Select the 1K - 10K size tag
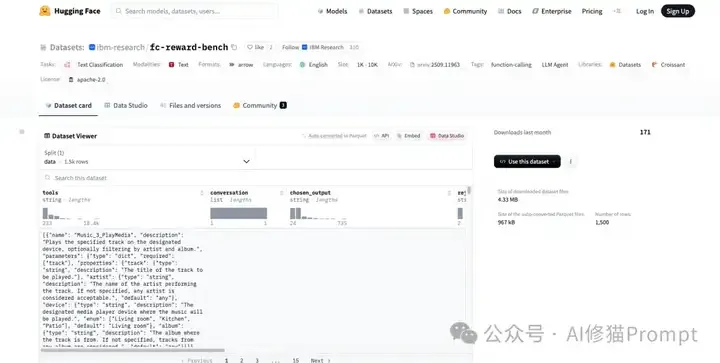 (x=367, y=65)
